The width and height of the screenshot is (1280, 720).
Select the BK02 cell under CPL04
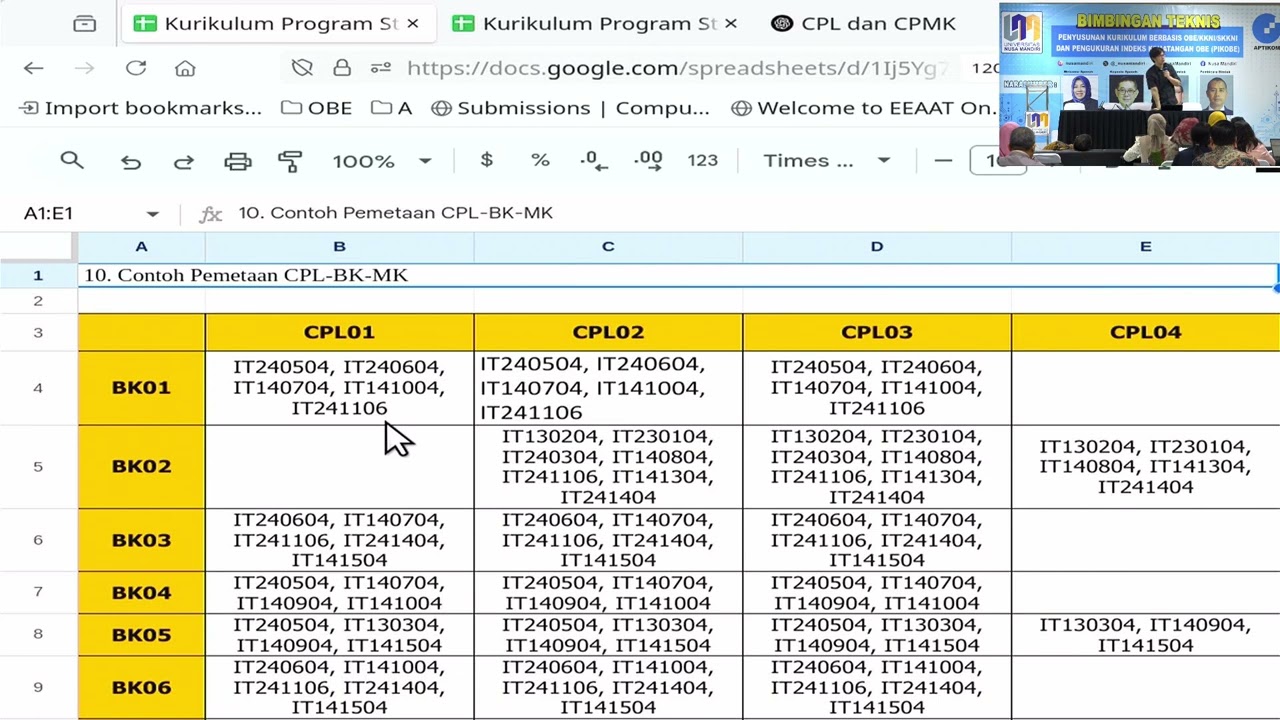pos(1146,466)
